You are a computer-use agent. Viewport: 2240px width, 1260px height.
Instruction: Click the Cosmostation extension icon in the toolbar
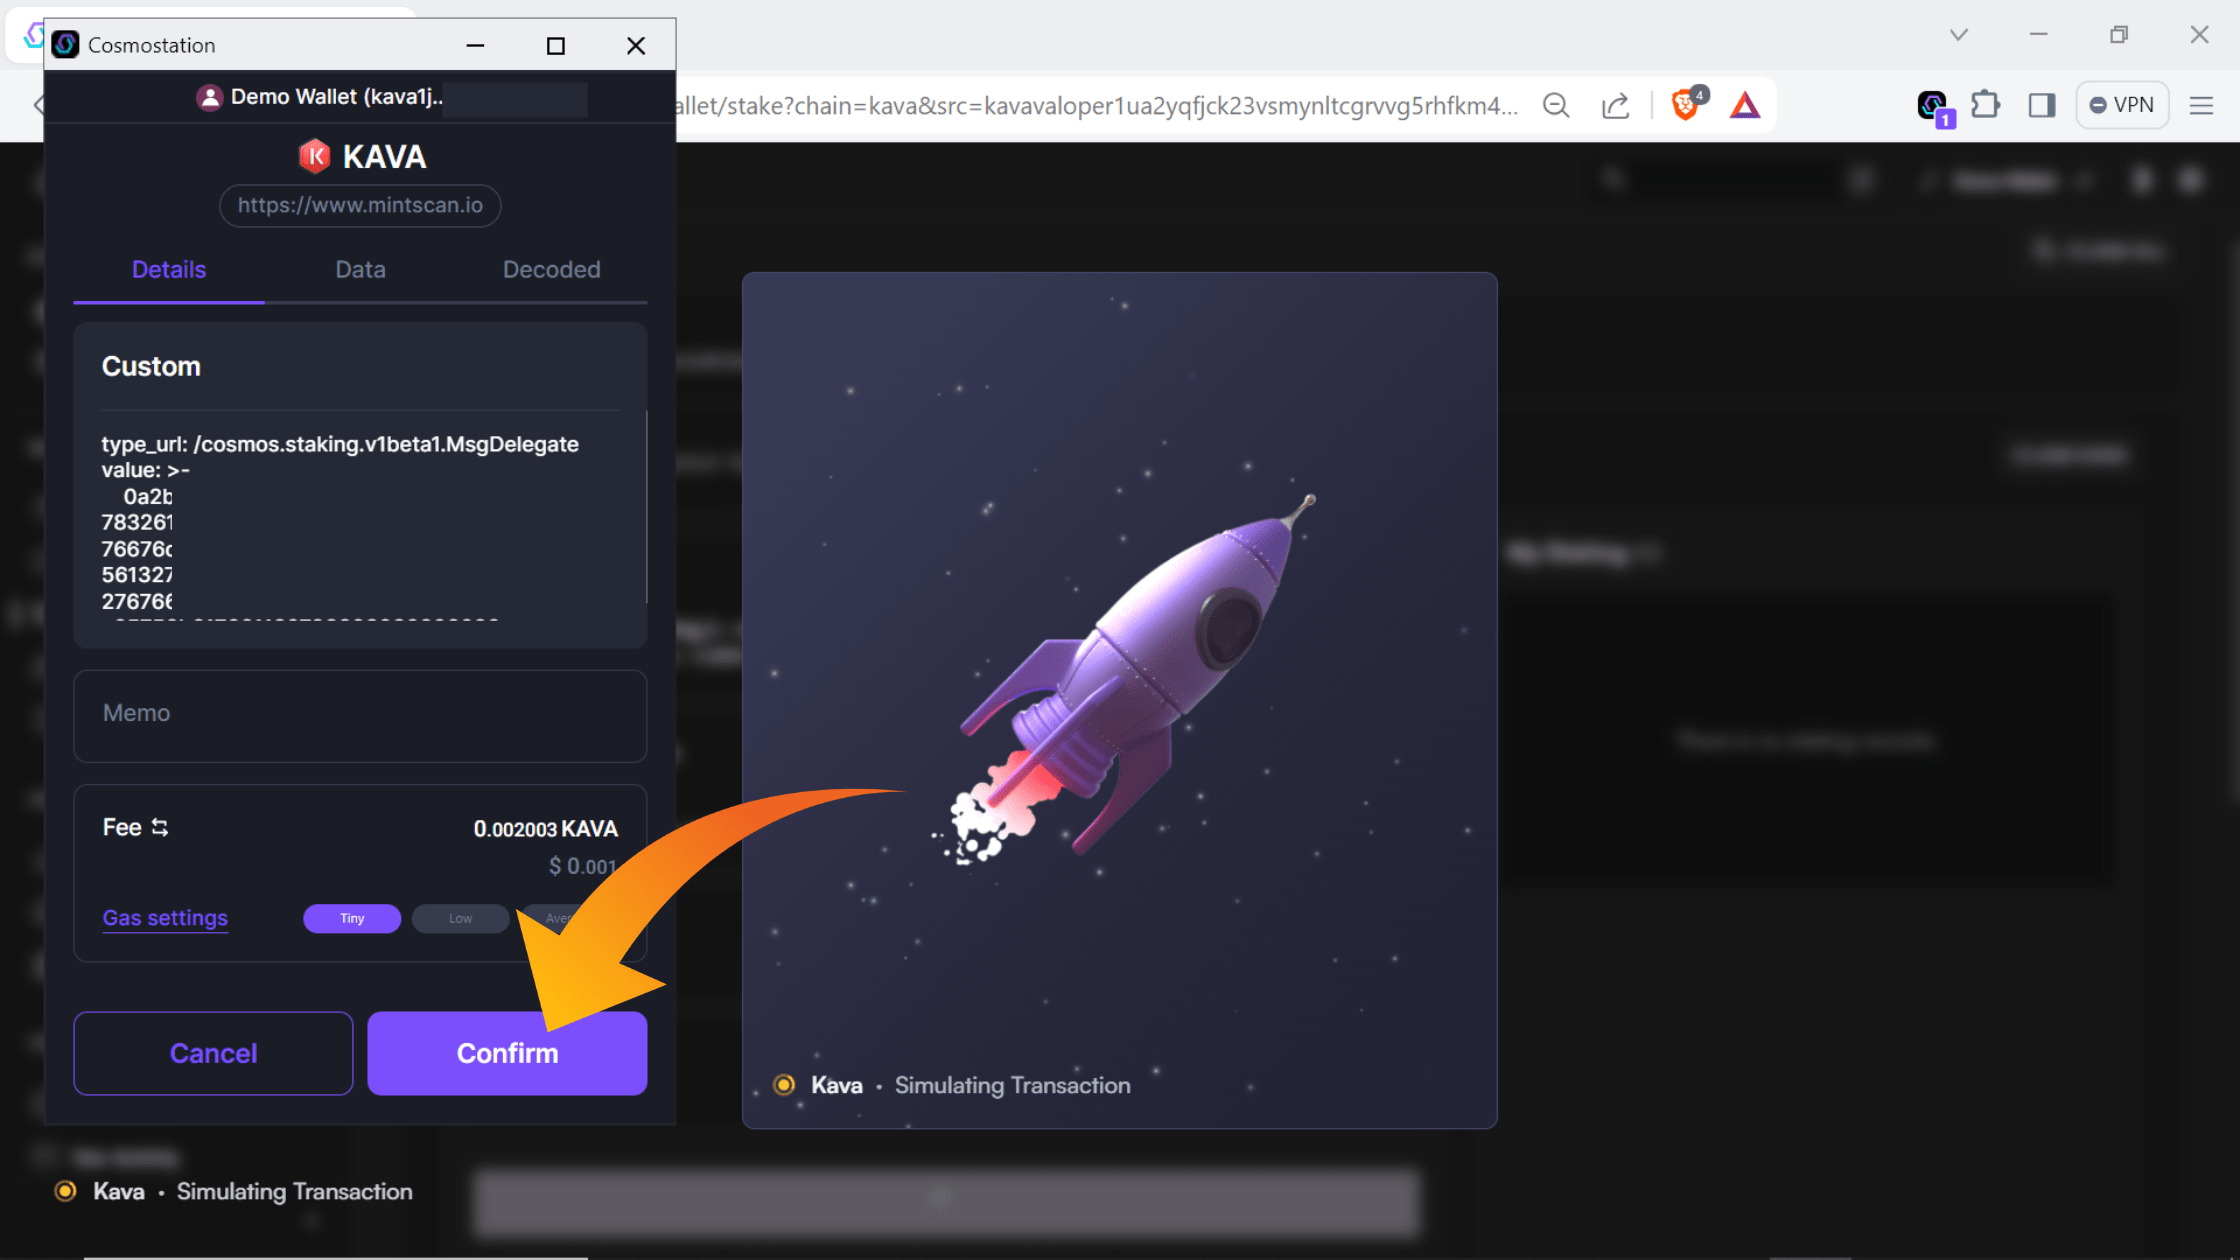[x=1933, y=103]
